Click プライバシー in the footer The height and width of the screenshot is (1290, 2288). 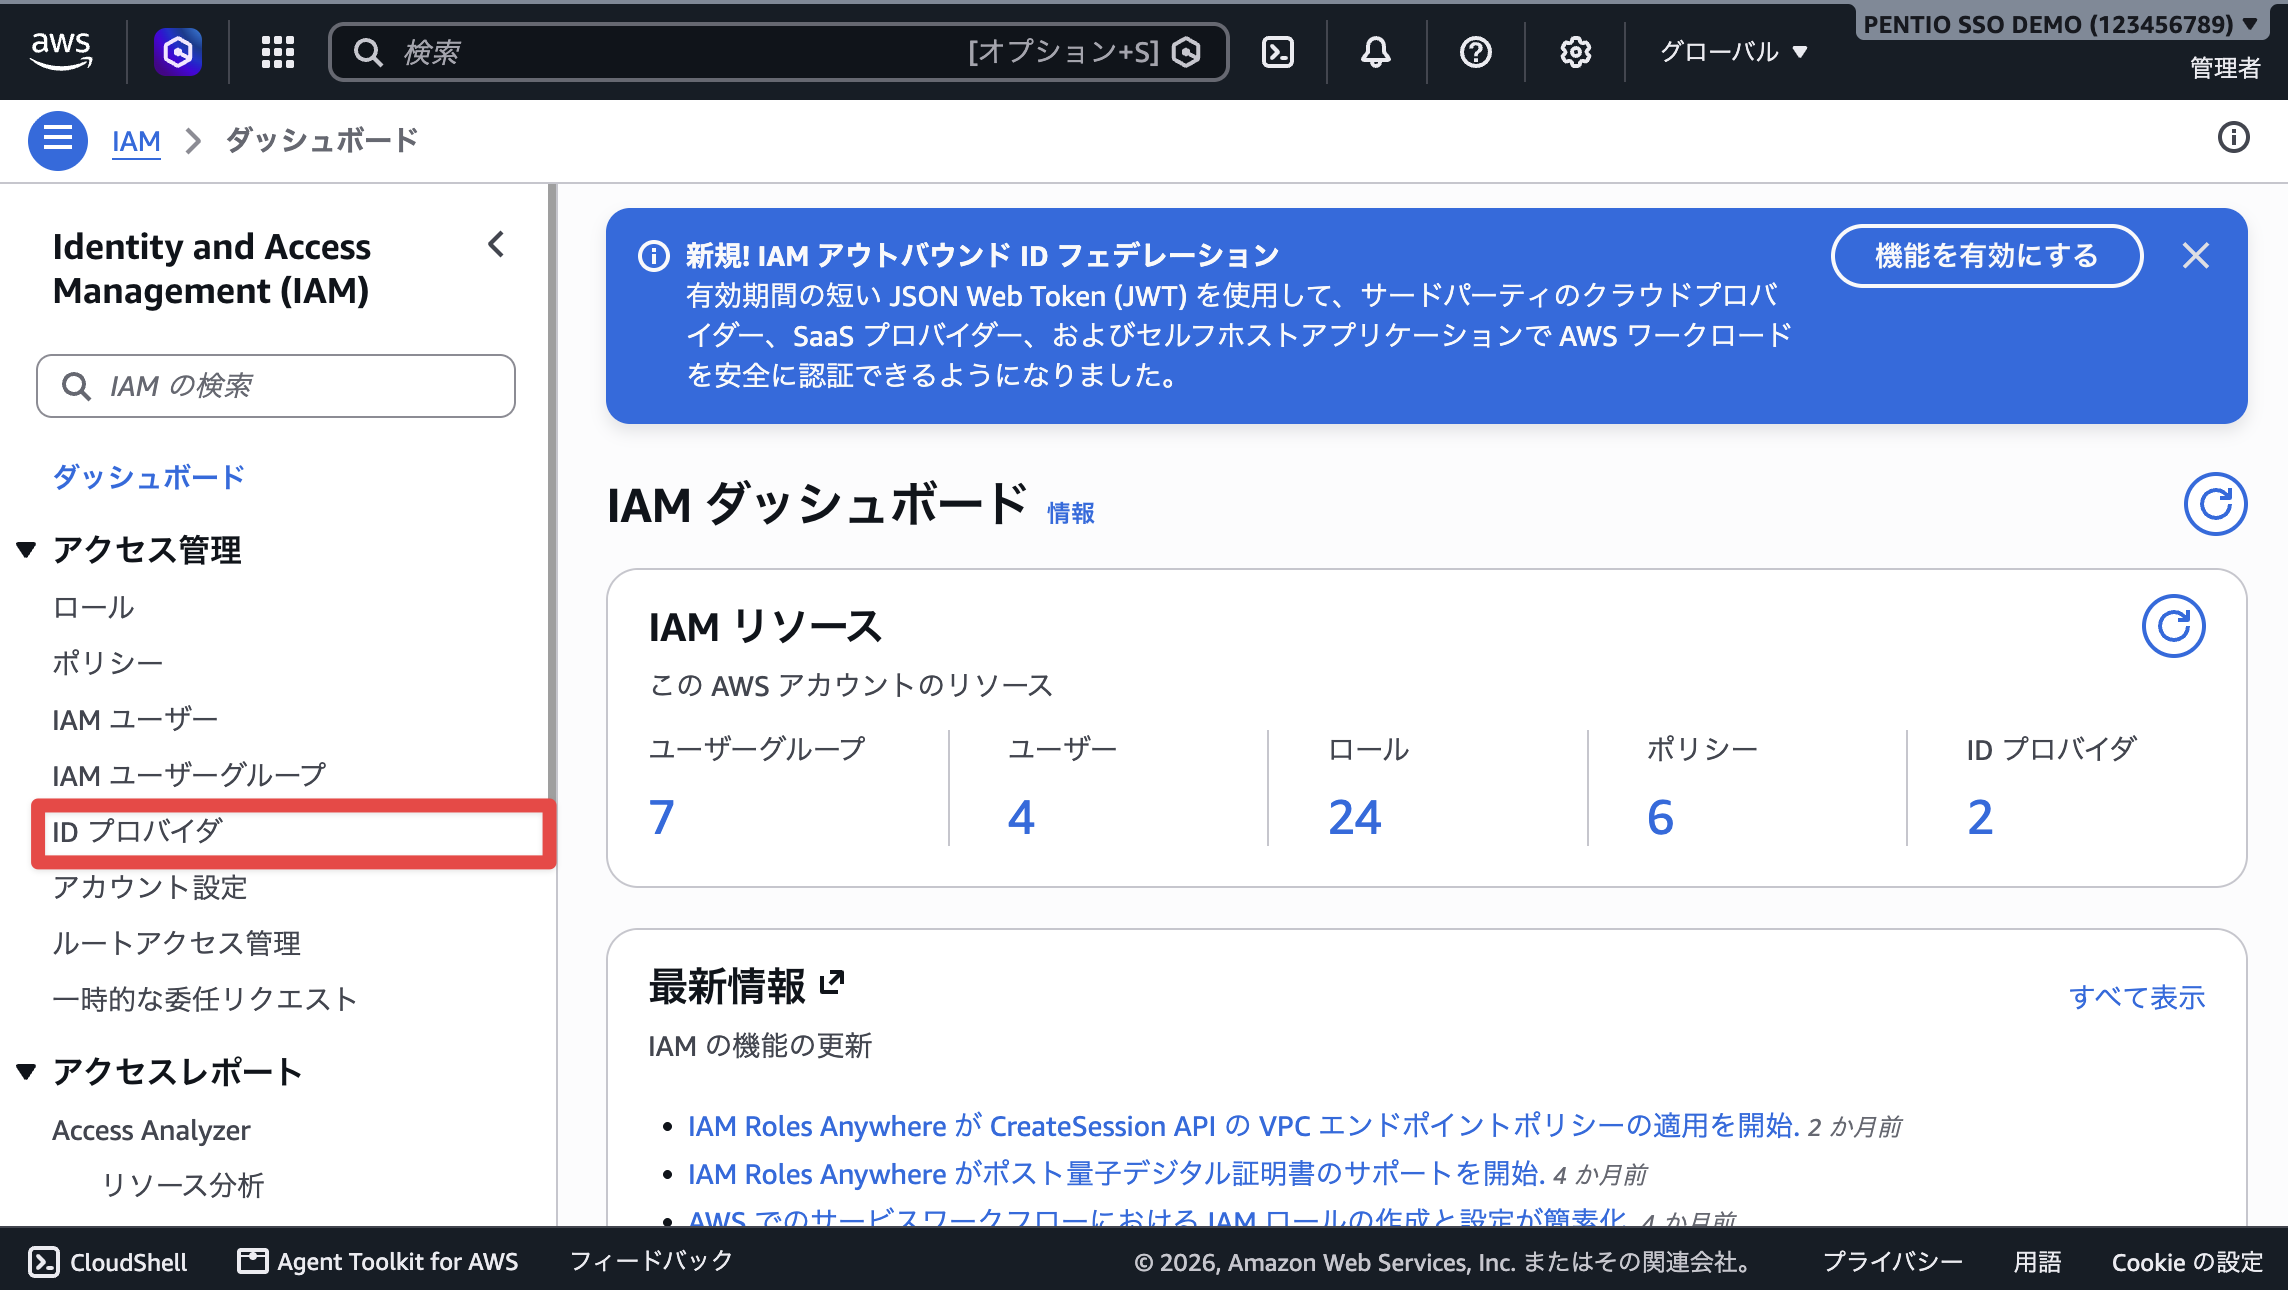(1892, 1262)
